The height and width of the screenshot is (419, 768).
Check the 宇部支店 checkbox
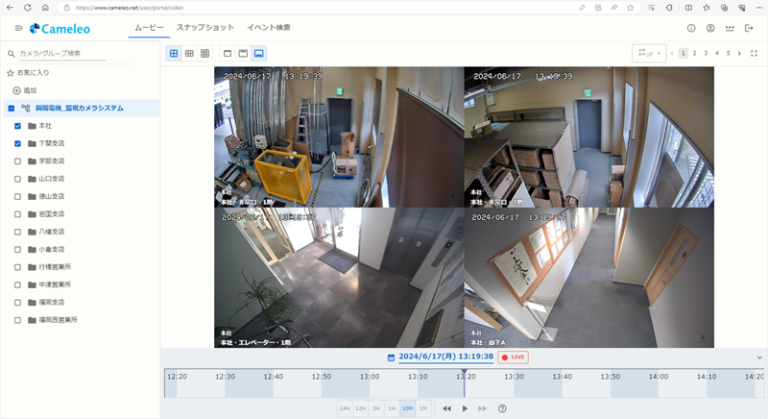(18, 161)
